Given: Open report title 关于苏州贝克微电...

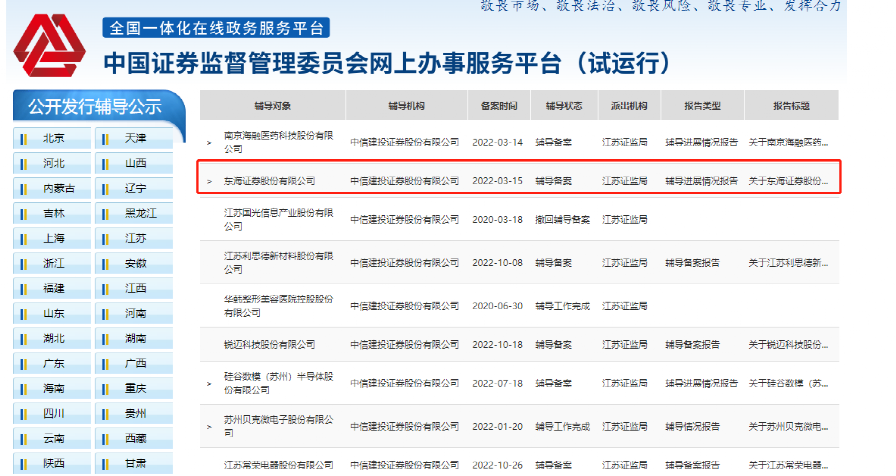Looking at the screenshot, I should click(x=788, y=427).
